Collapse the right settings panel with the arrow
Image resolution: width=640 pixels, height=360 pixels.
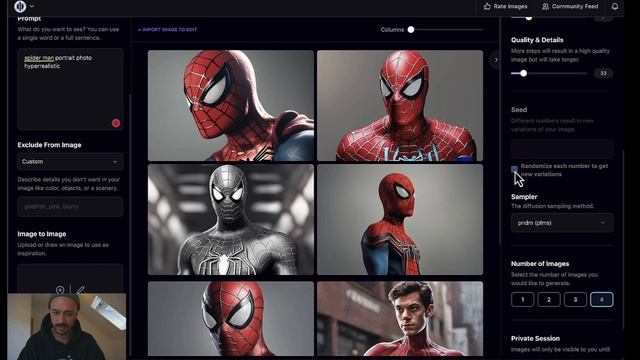tap(496, 60)
